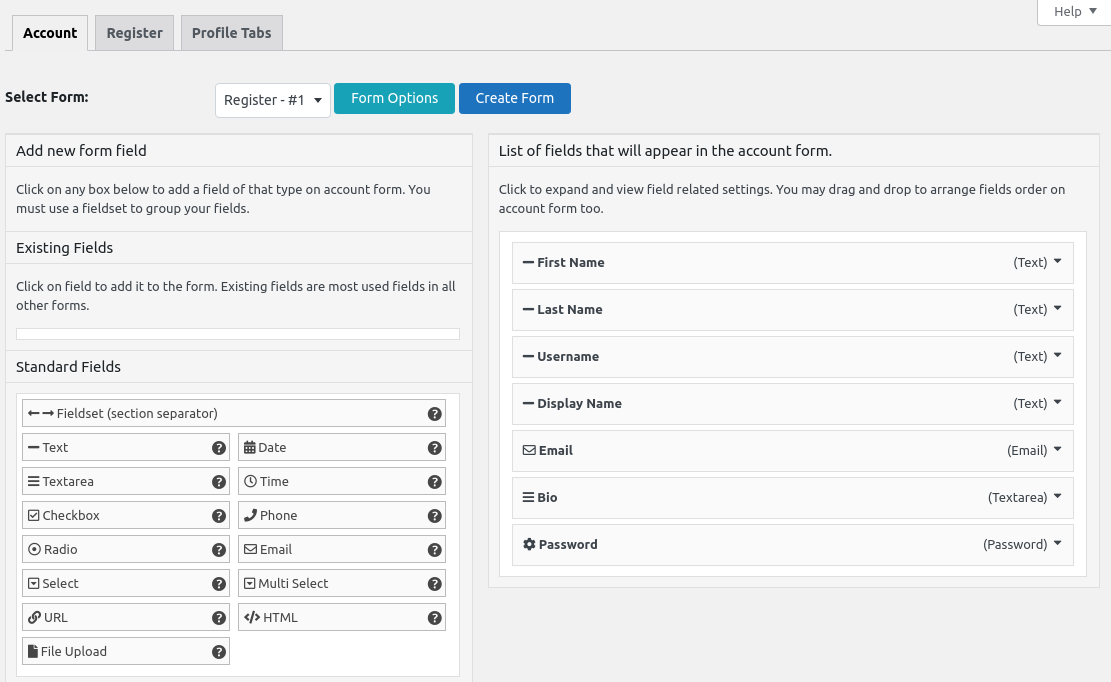The height and width of the screenshot is (682, 1111).
Task: Add a Phone field to form
Action: click(342, 516)
